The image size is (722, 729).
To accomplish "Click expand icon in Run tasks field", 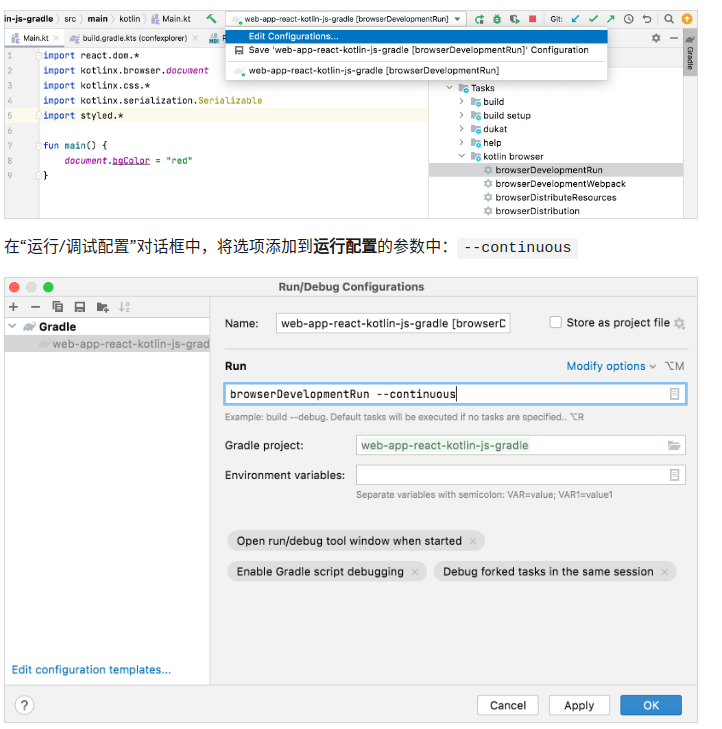I will point(674,394).
